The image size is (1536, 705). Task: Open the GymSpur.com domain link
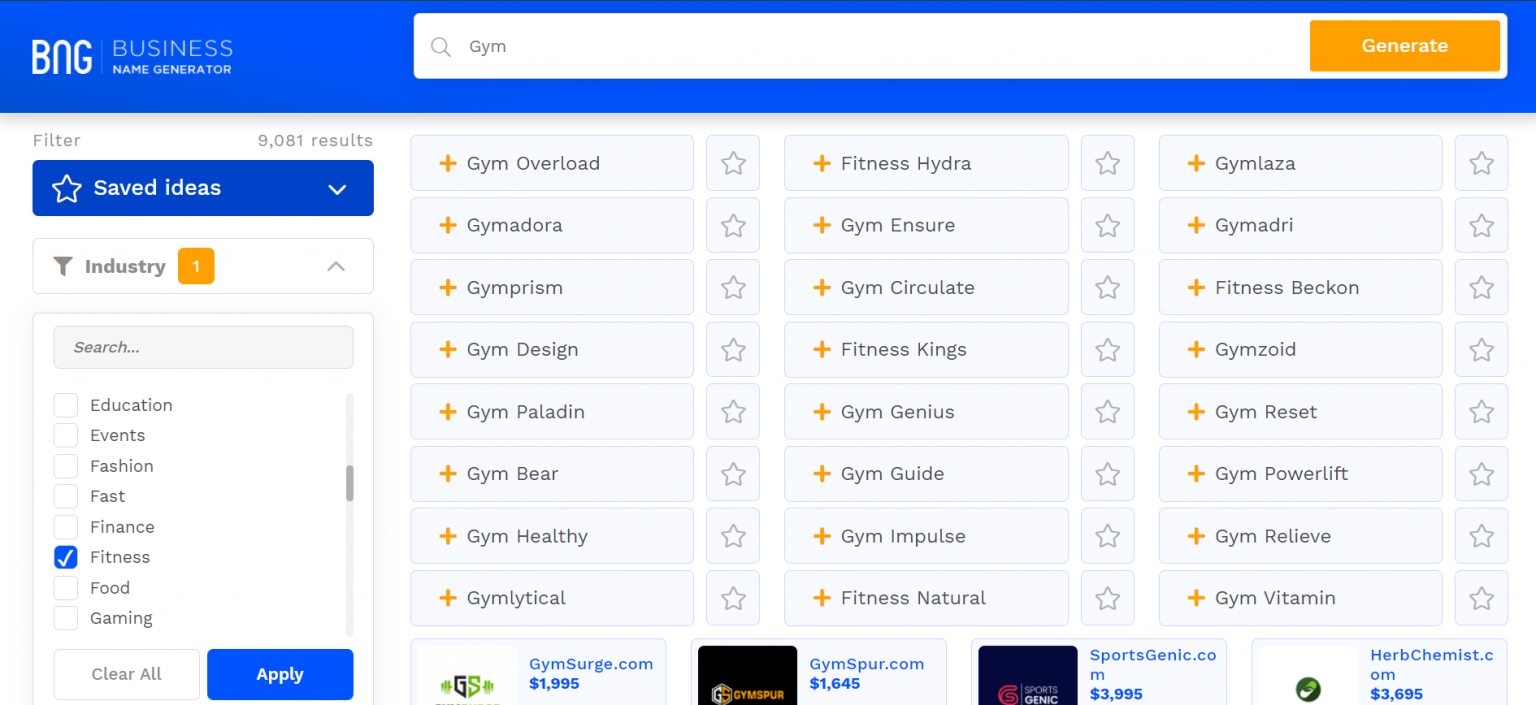(x=866, y=664)
